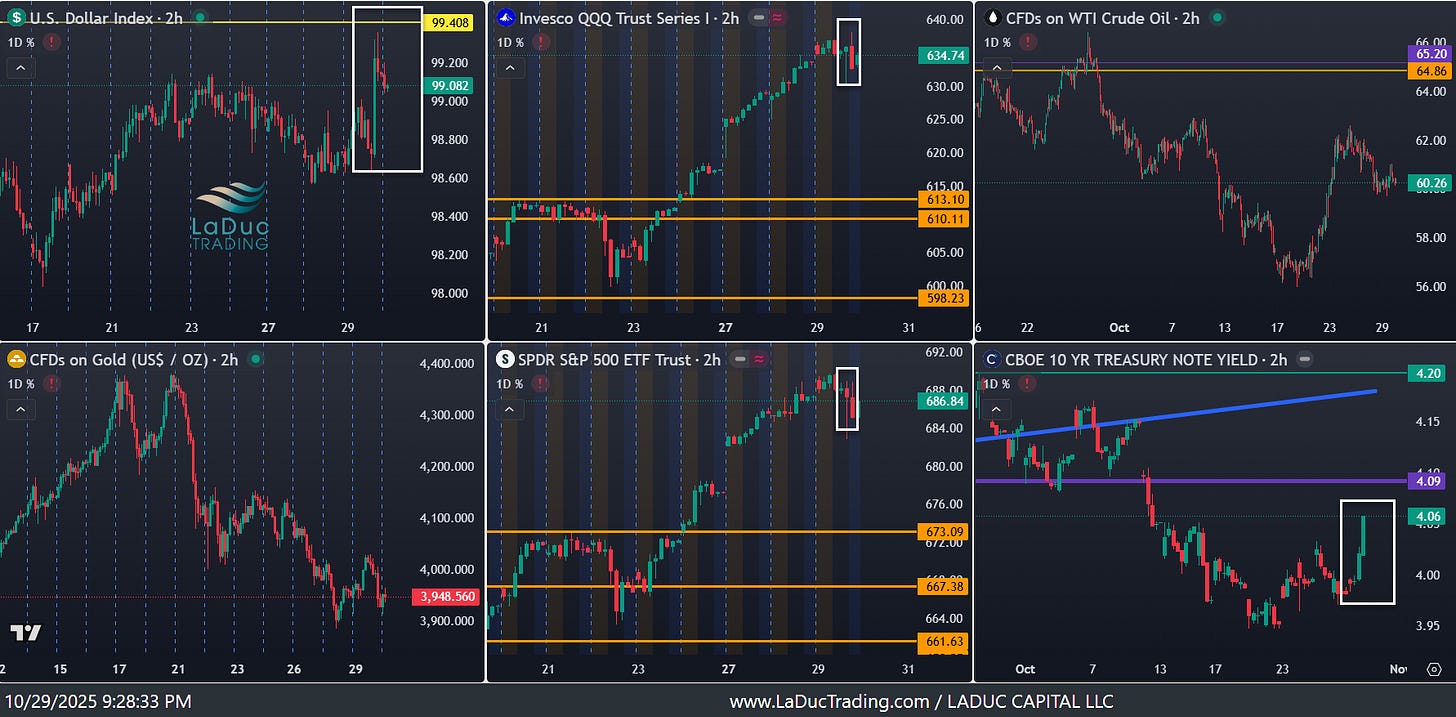1456x717 pixels.
Task: Click grey market status pill on SPDR chart
Action: point(742,359)
